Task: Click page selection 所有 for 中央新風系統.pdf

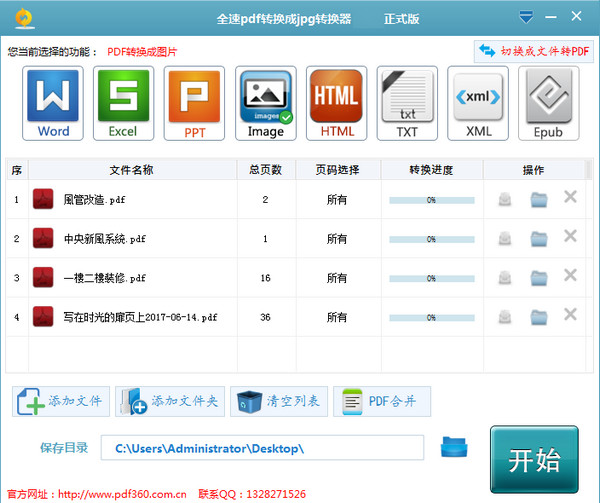Action: pos(337,239)
